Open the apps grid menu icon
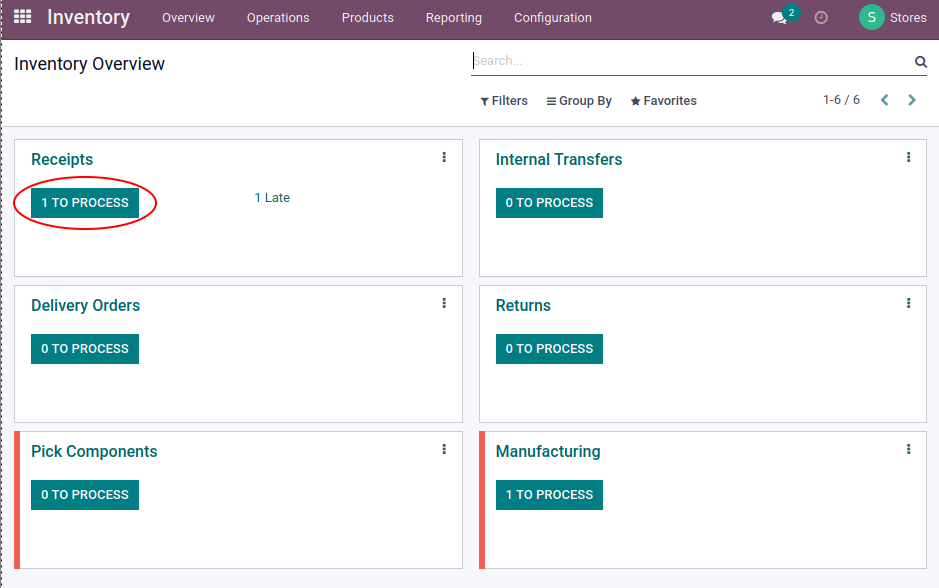Viewport: 939px width, 588px height. pos(22,17)
